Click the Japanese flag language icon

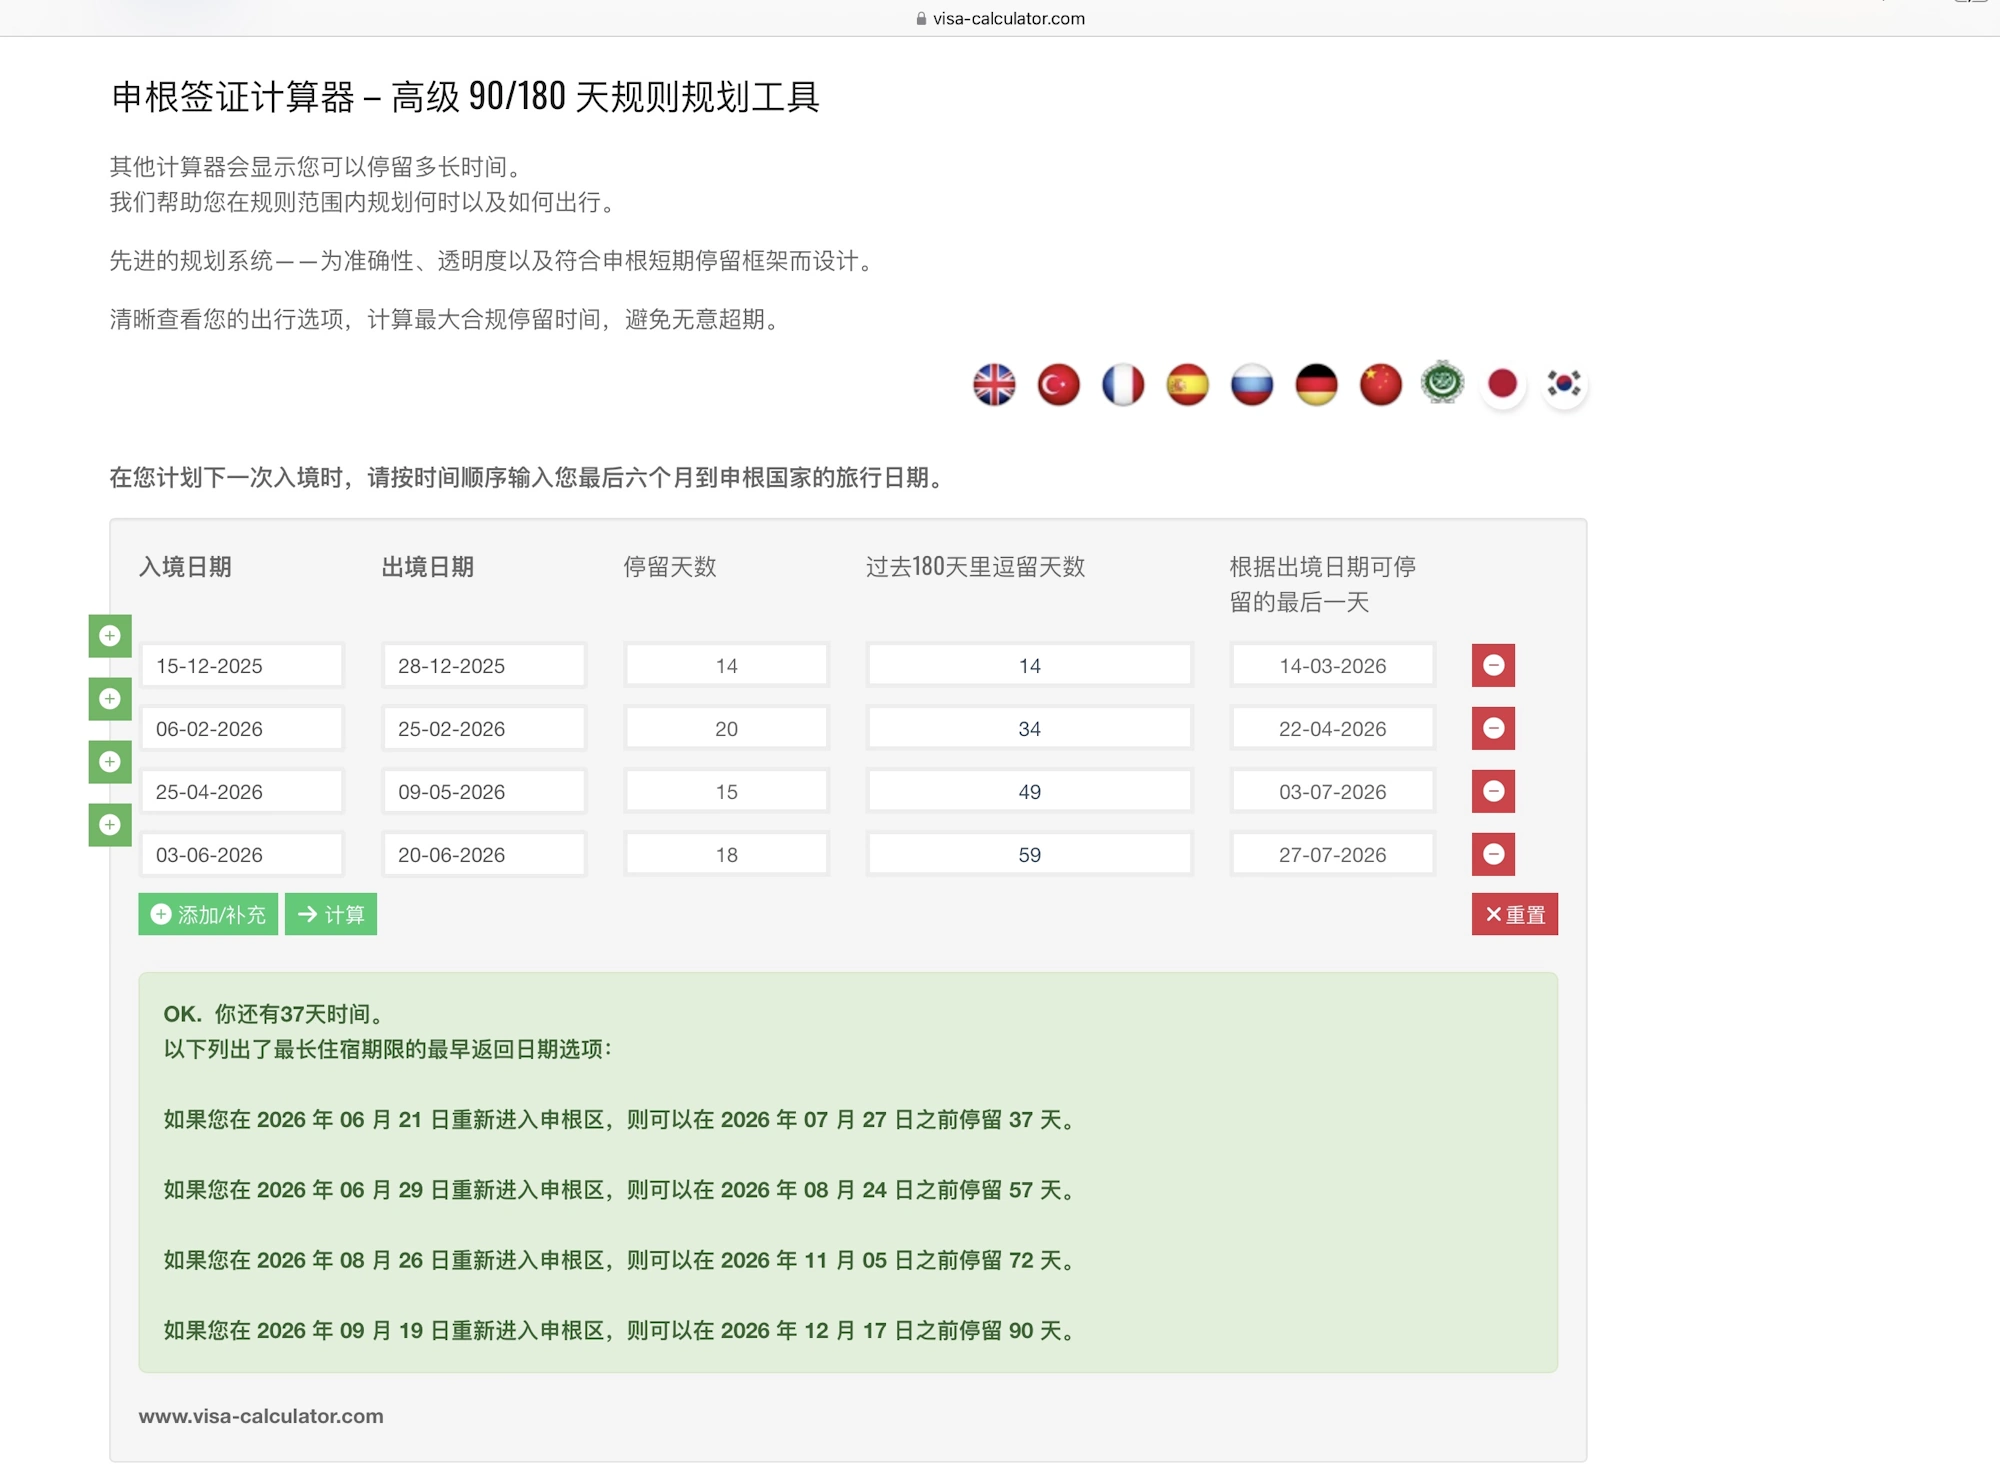click(x=1502, y=385)
